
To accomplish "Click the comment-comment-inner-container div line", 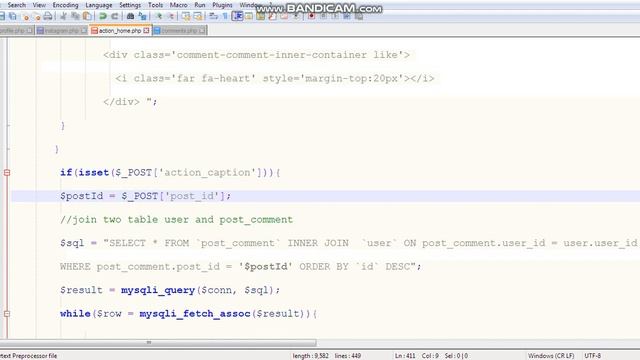I will [x=256, y=55].
